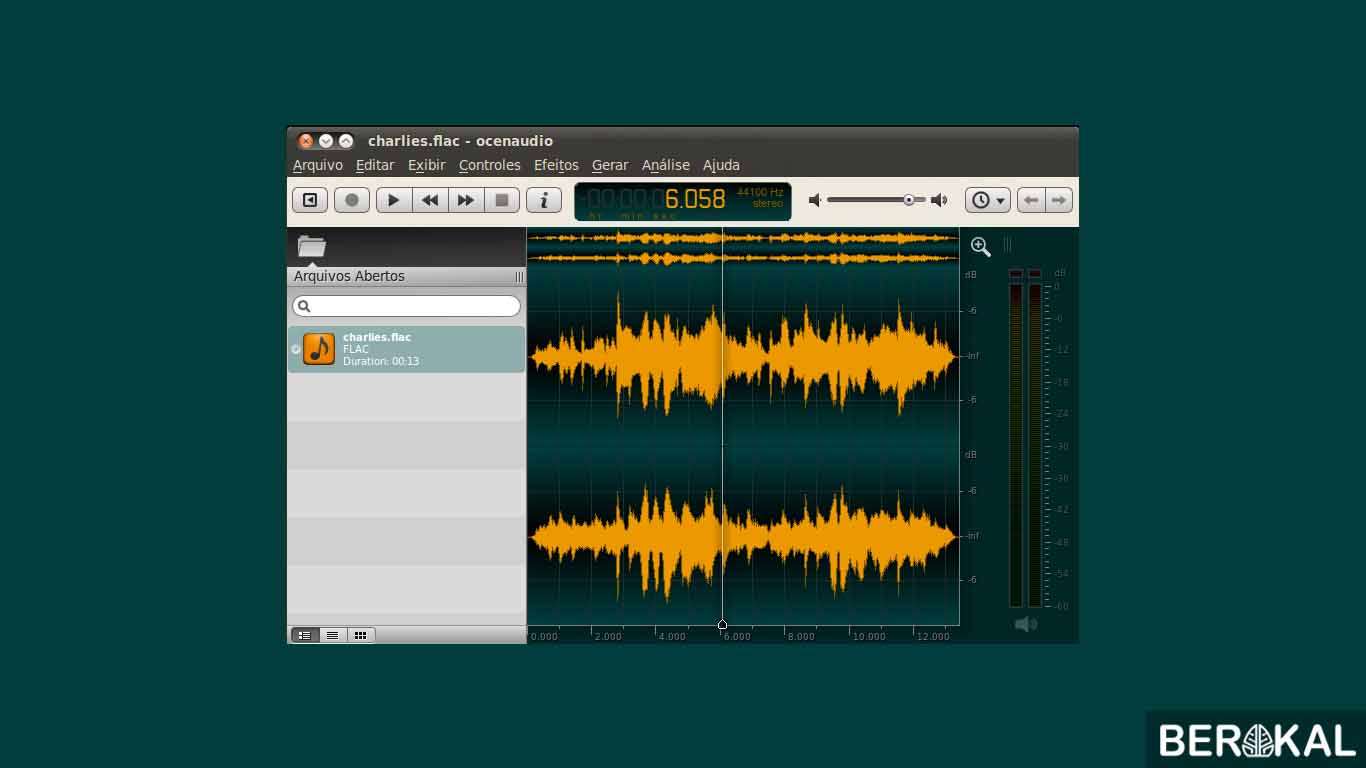Click the 10.000 mark on the ruler
Viewport: 1366px width, 768px height.
coord(869,636)
